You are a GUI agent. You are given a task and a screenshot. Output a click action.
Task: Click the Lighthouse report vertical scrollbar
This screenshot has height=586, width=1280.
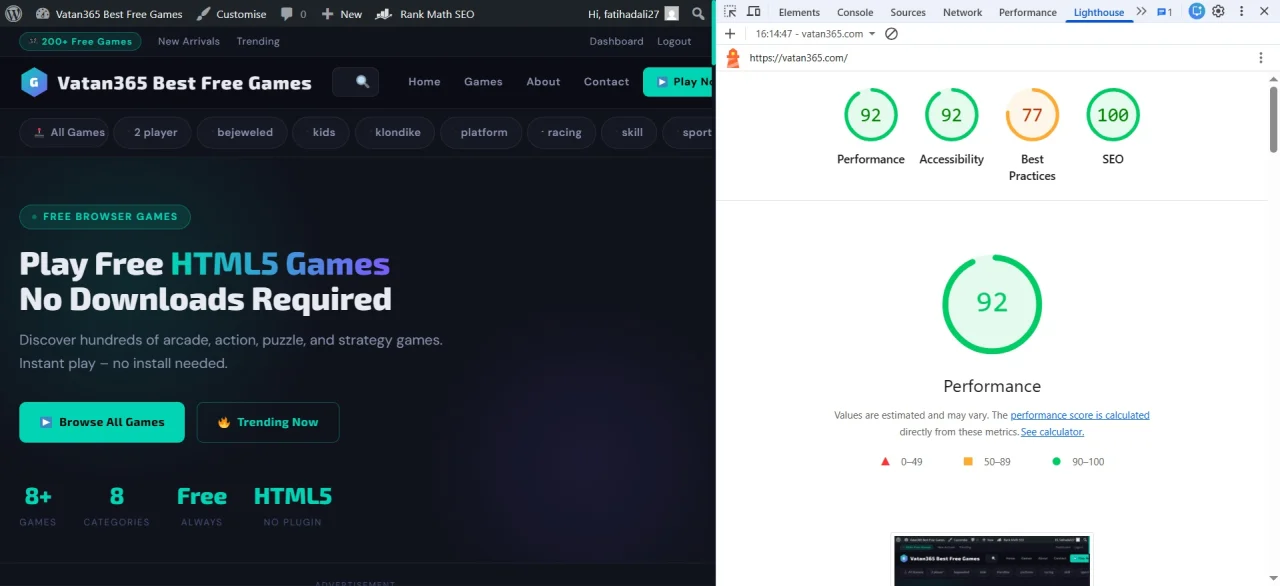[1273, 119]
